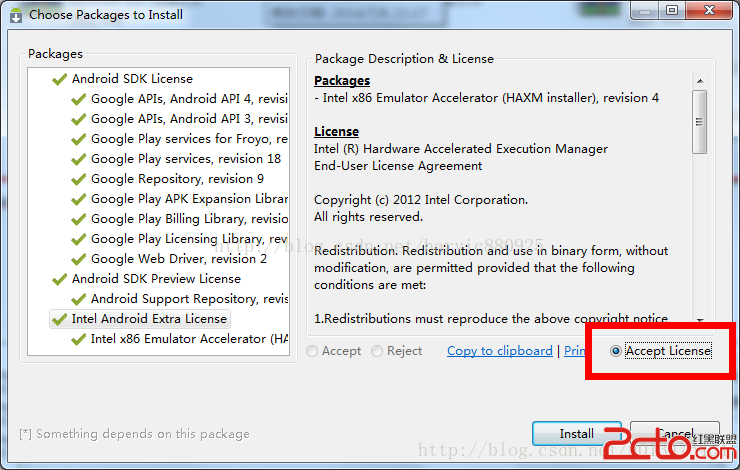
Task: Click checkmark icon beside Google Repository, revision 9
Action: [78, 179]
